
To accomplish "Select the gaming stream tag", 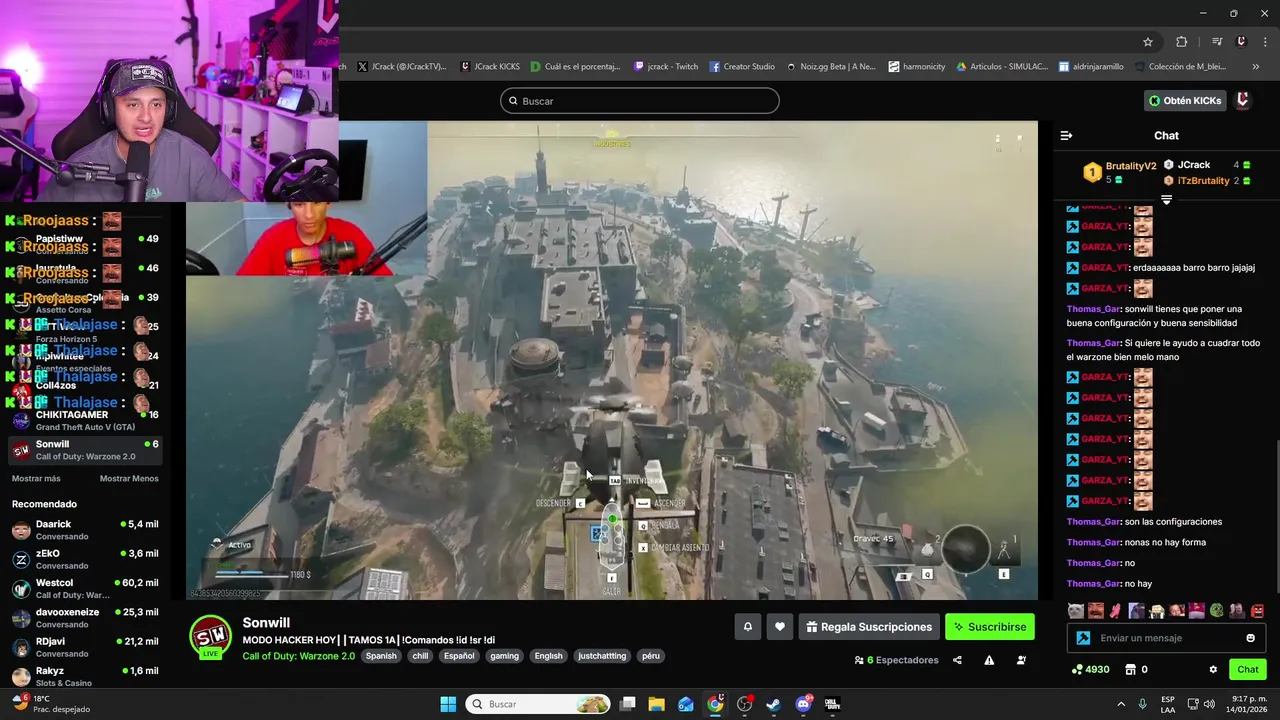I will pyautogui.click(x=504, y=656).
